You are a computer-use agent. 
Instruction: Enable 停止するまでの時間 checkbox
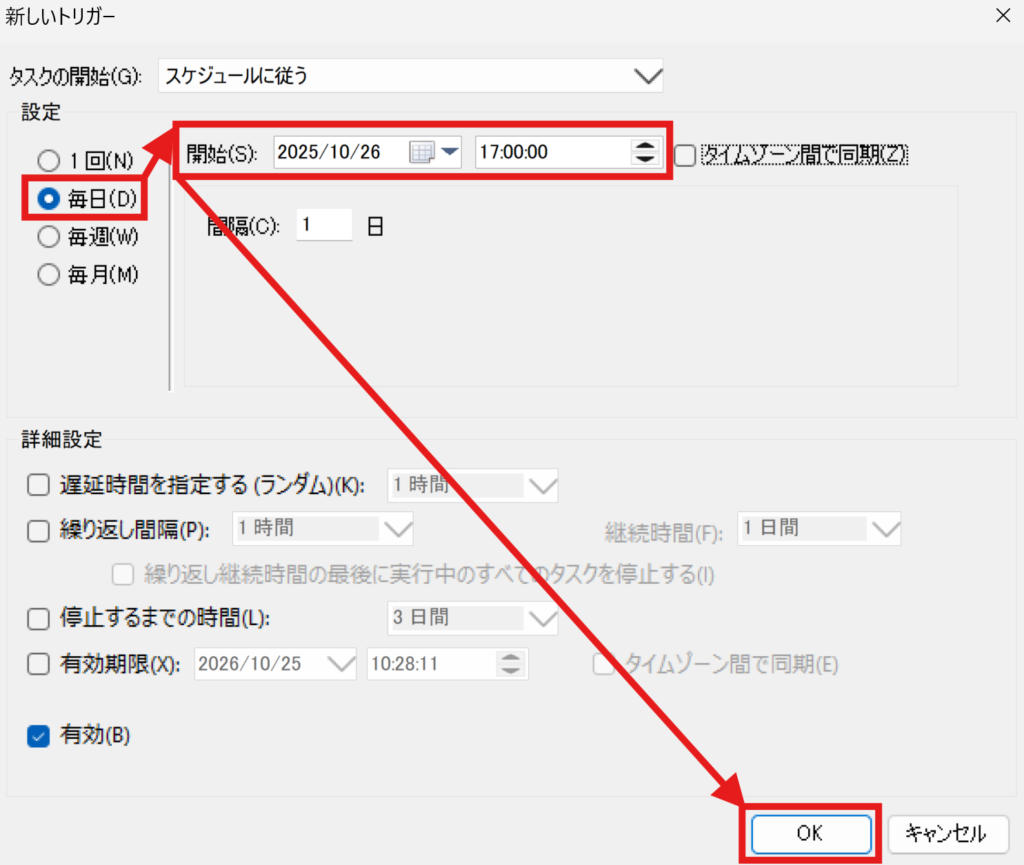pos(38,619)
